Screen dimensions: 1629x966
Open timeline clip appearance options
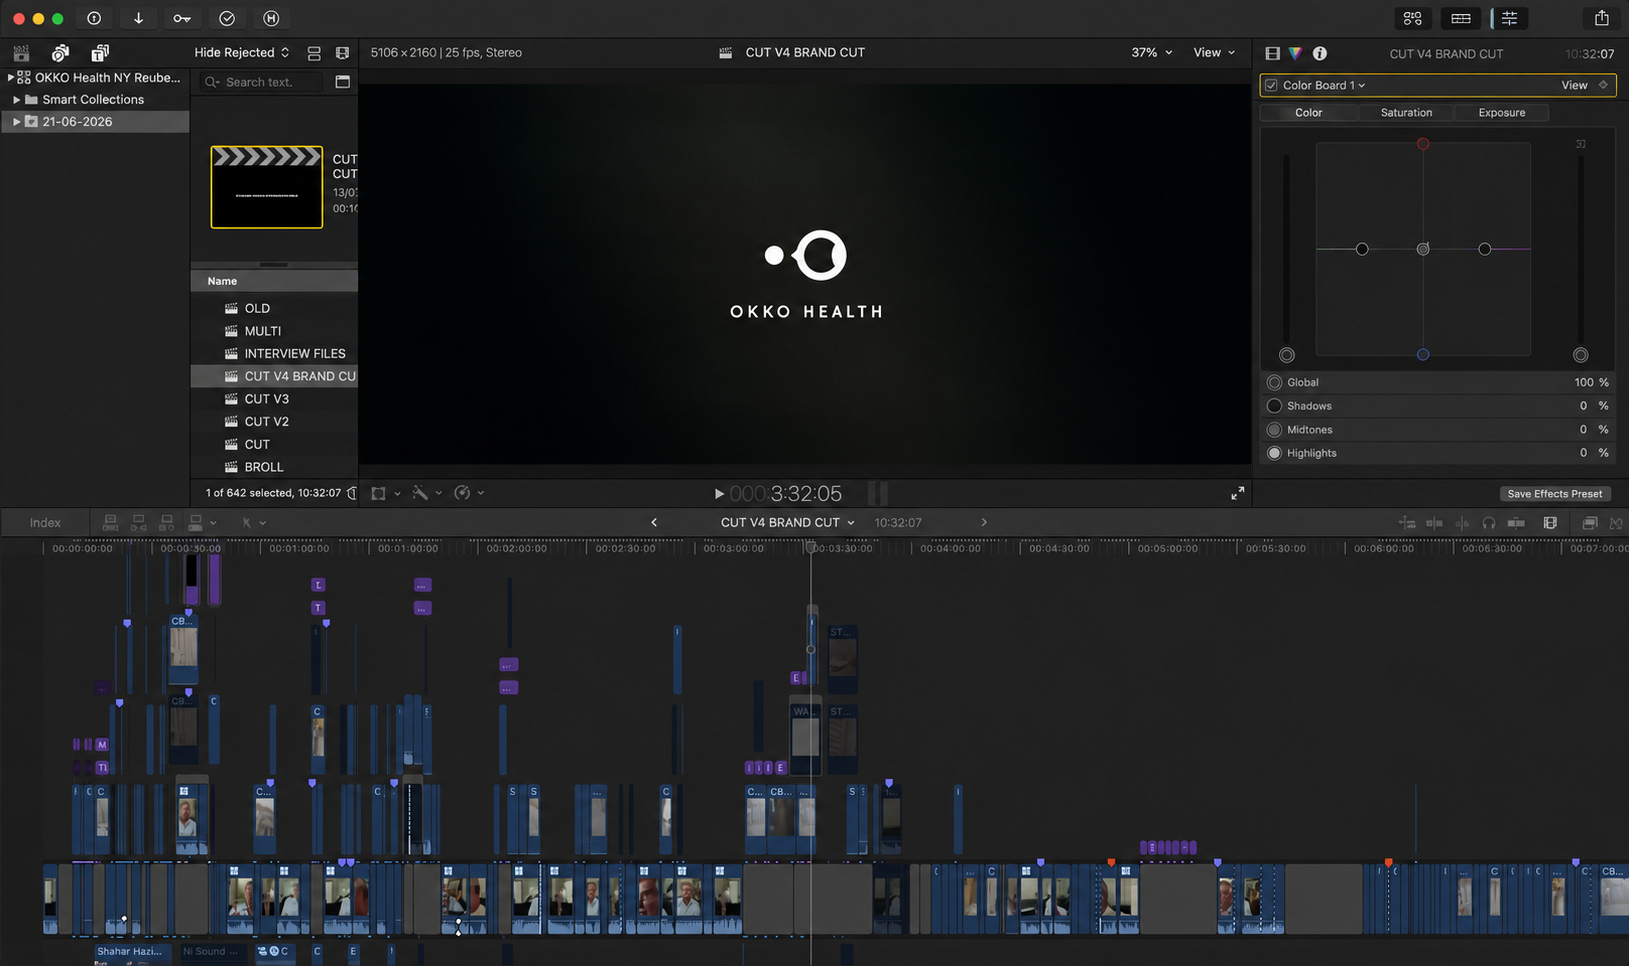click(1550, 522)
